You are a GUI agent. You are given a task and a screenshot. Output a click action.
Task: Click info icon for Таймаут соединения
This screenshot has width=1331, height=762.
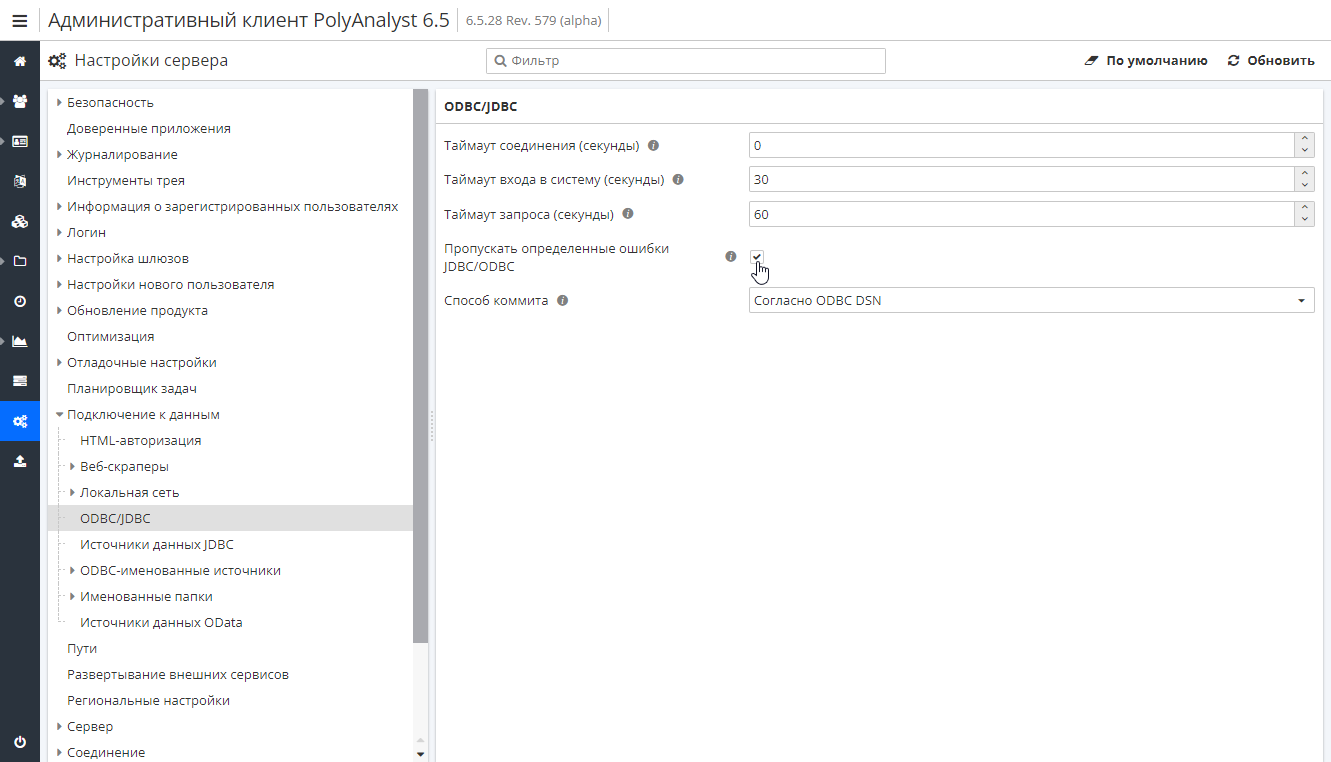pos(654,145)
